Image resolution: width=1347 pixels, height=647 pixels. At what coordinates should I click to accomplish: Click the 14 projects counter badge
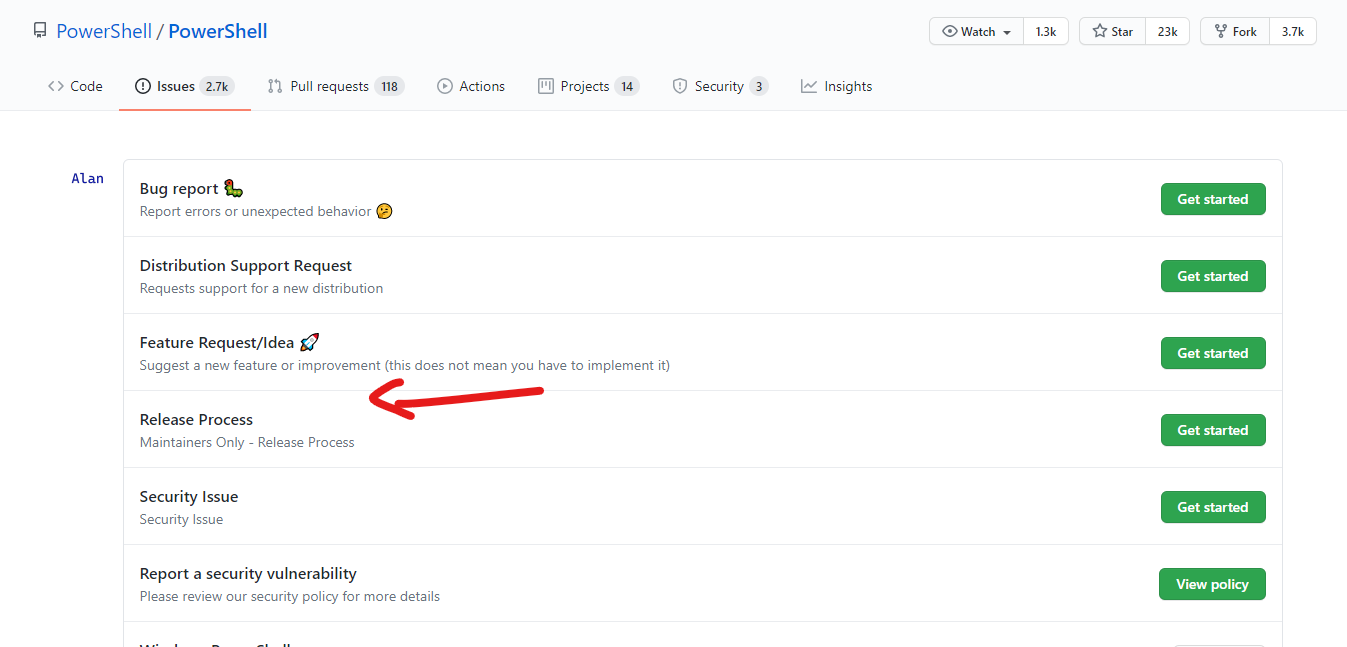pos(627,86)
